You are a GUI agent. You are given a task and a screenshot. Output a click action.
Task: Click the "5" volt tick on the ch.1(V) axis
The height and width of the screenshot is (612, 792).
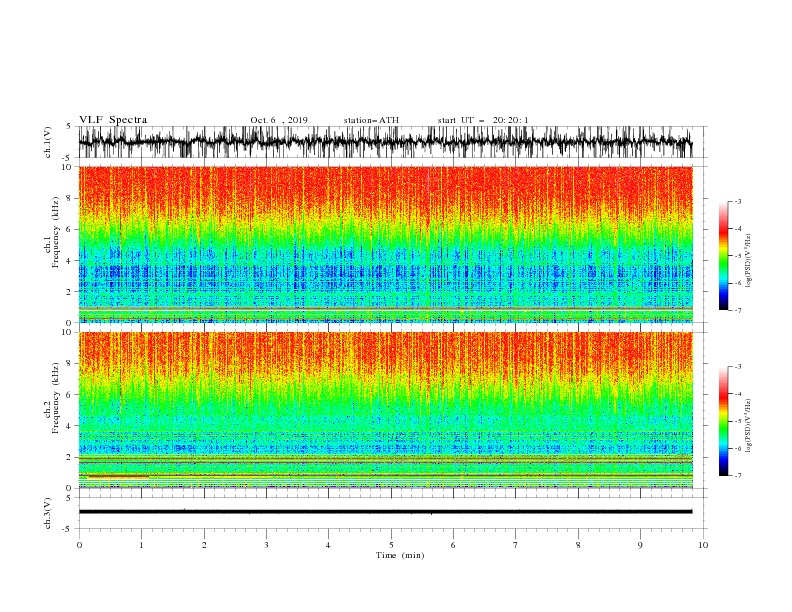point(69,126)
